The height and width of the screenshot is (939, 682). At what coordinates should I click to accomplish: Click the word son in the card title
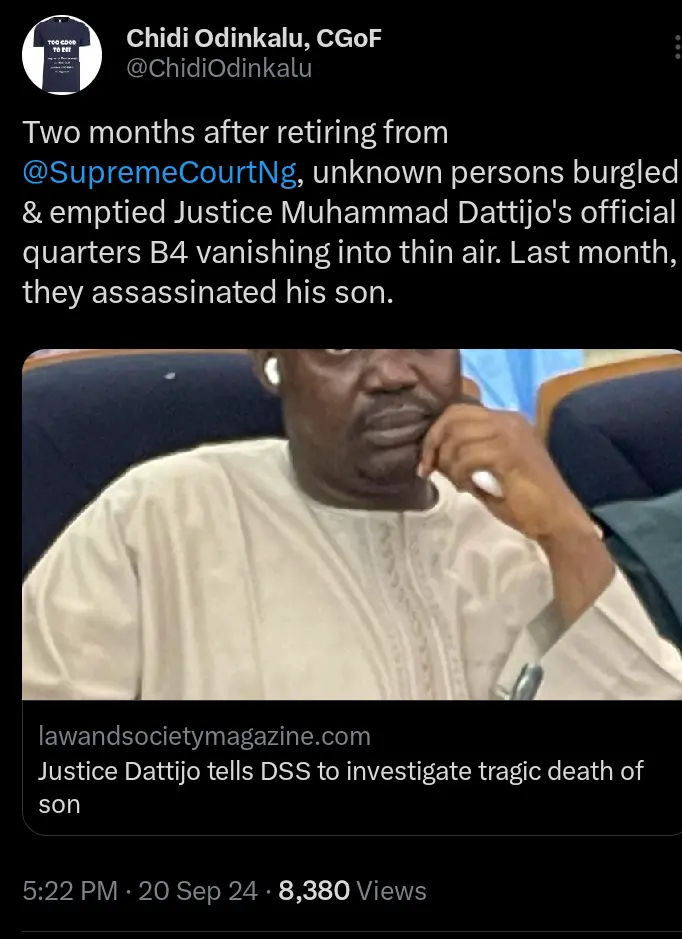(59, 805)
